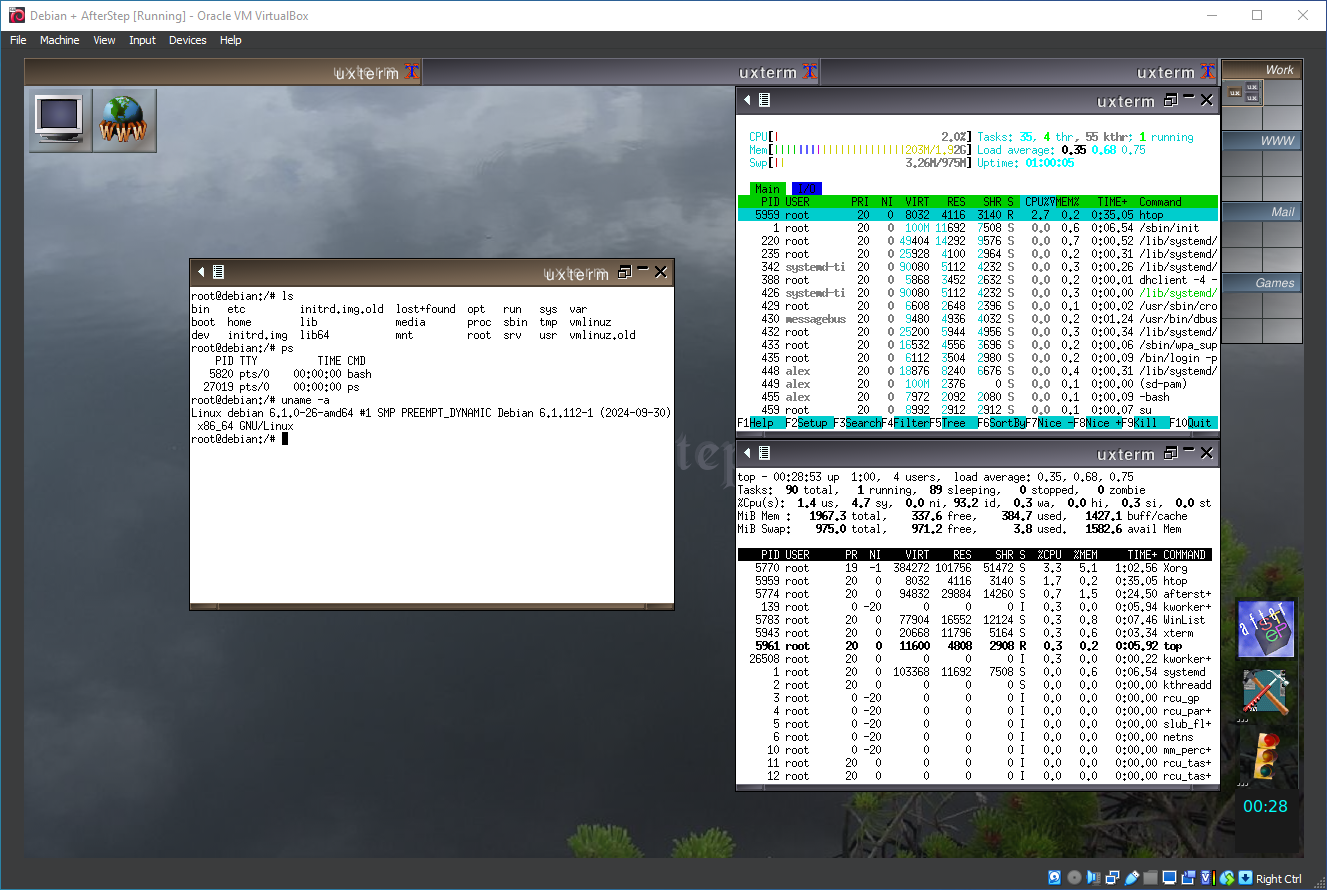Viewport: 1327px width, 890px height.
Task: Click the USB device status bar icon
Action: coord(1132,878)
